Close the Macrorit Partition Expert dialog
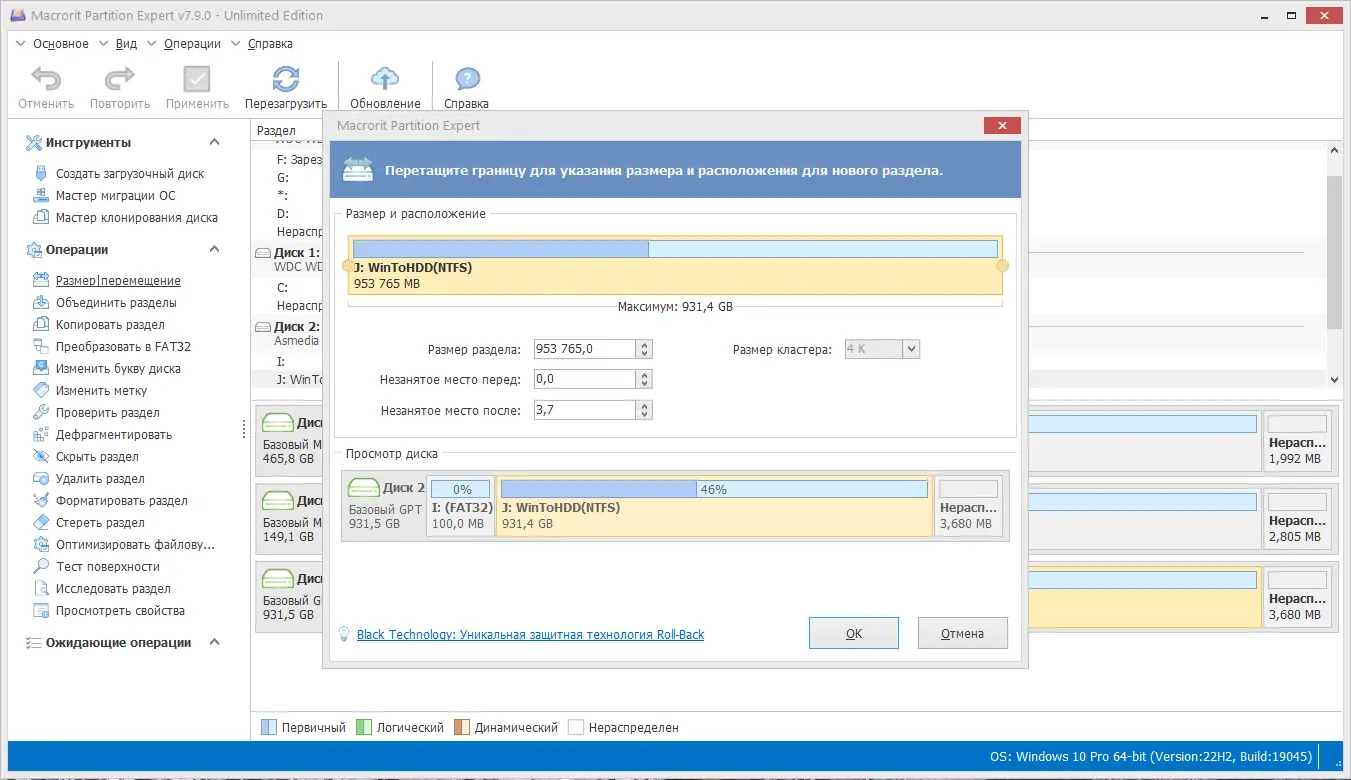Screen dimensions: 1351x780 [1002, 125]
